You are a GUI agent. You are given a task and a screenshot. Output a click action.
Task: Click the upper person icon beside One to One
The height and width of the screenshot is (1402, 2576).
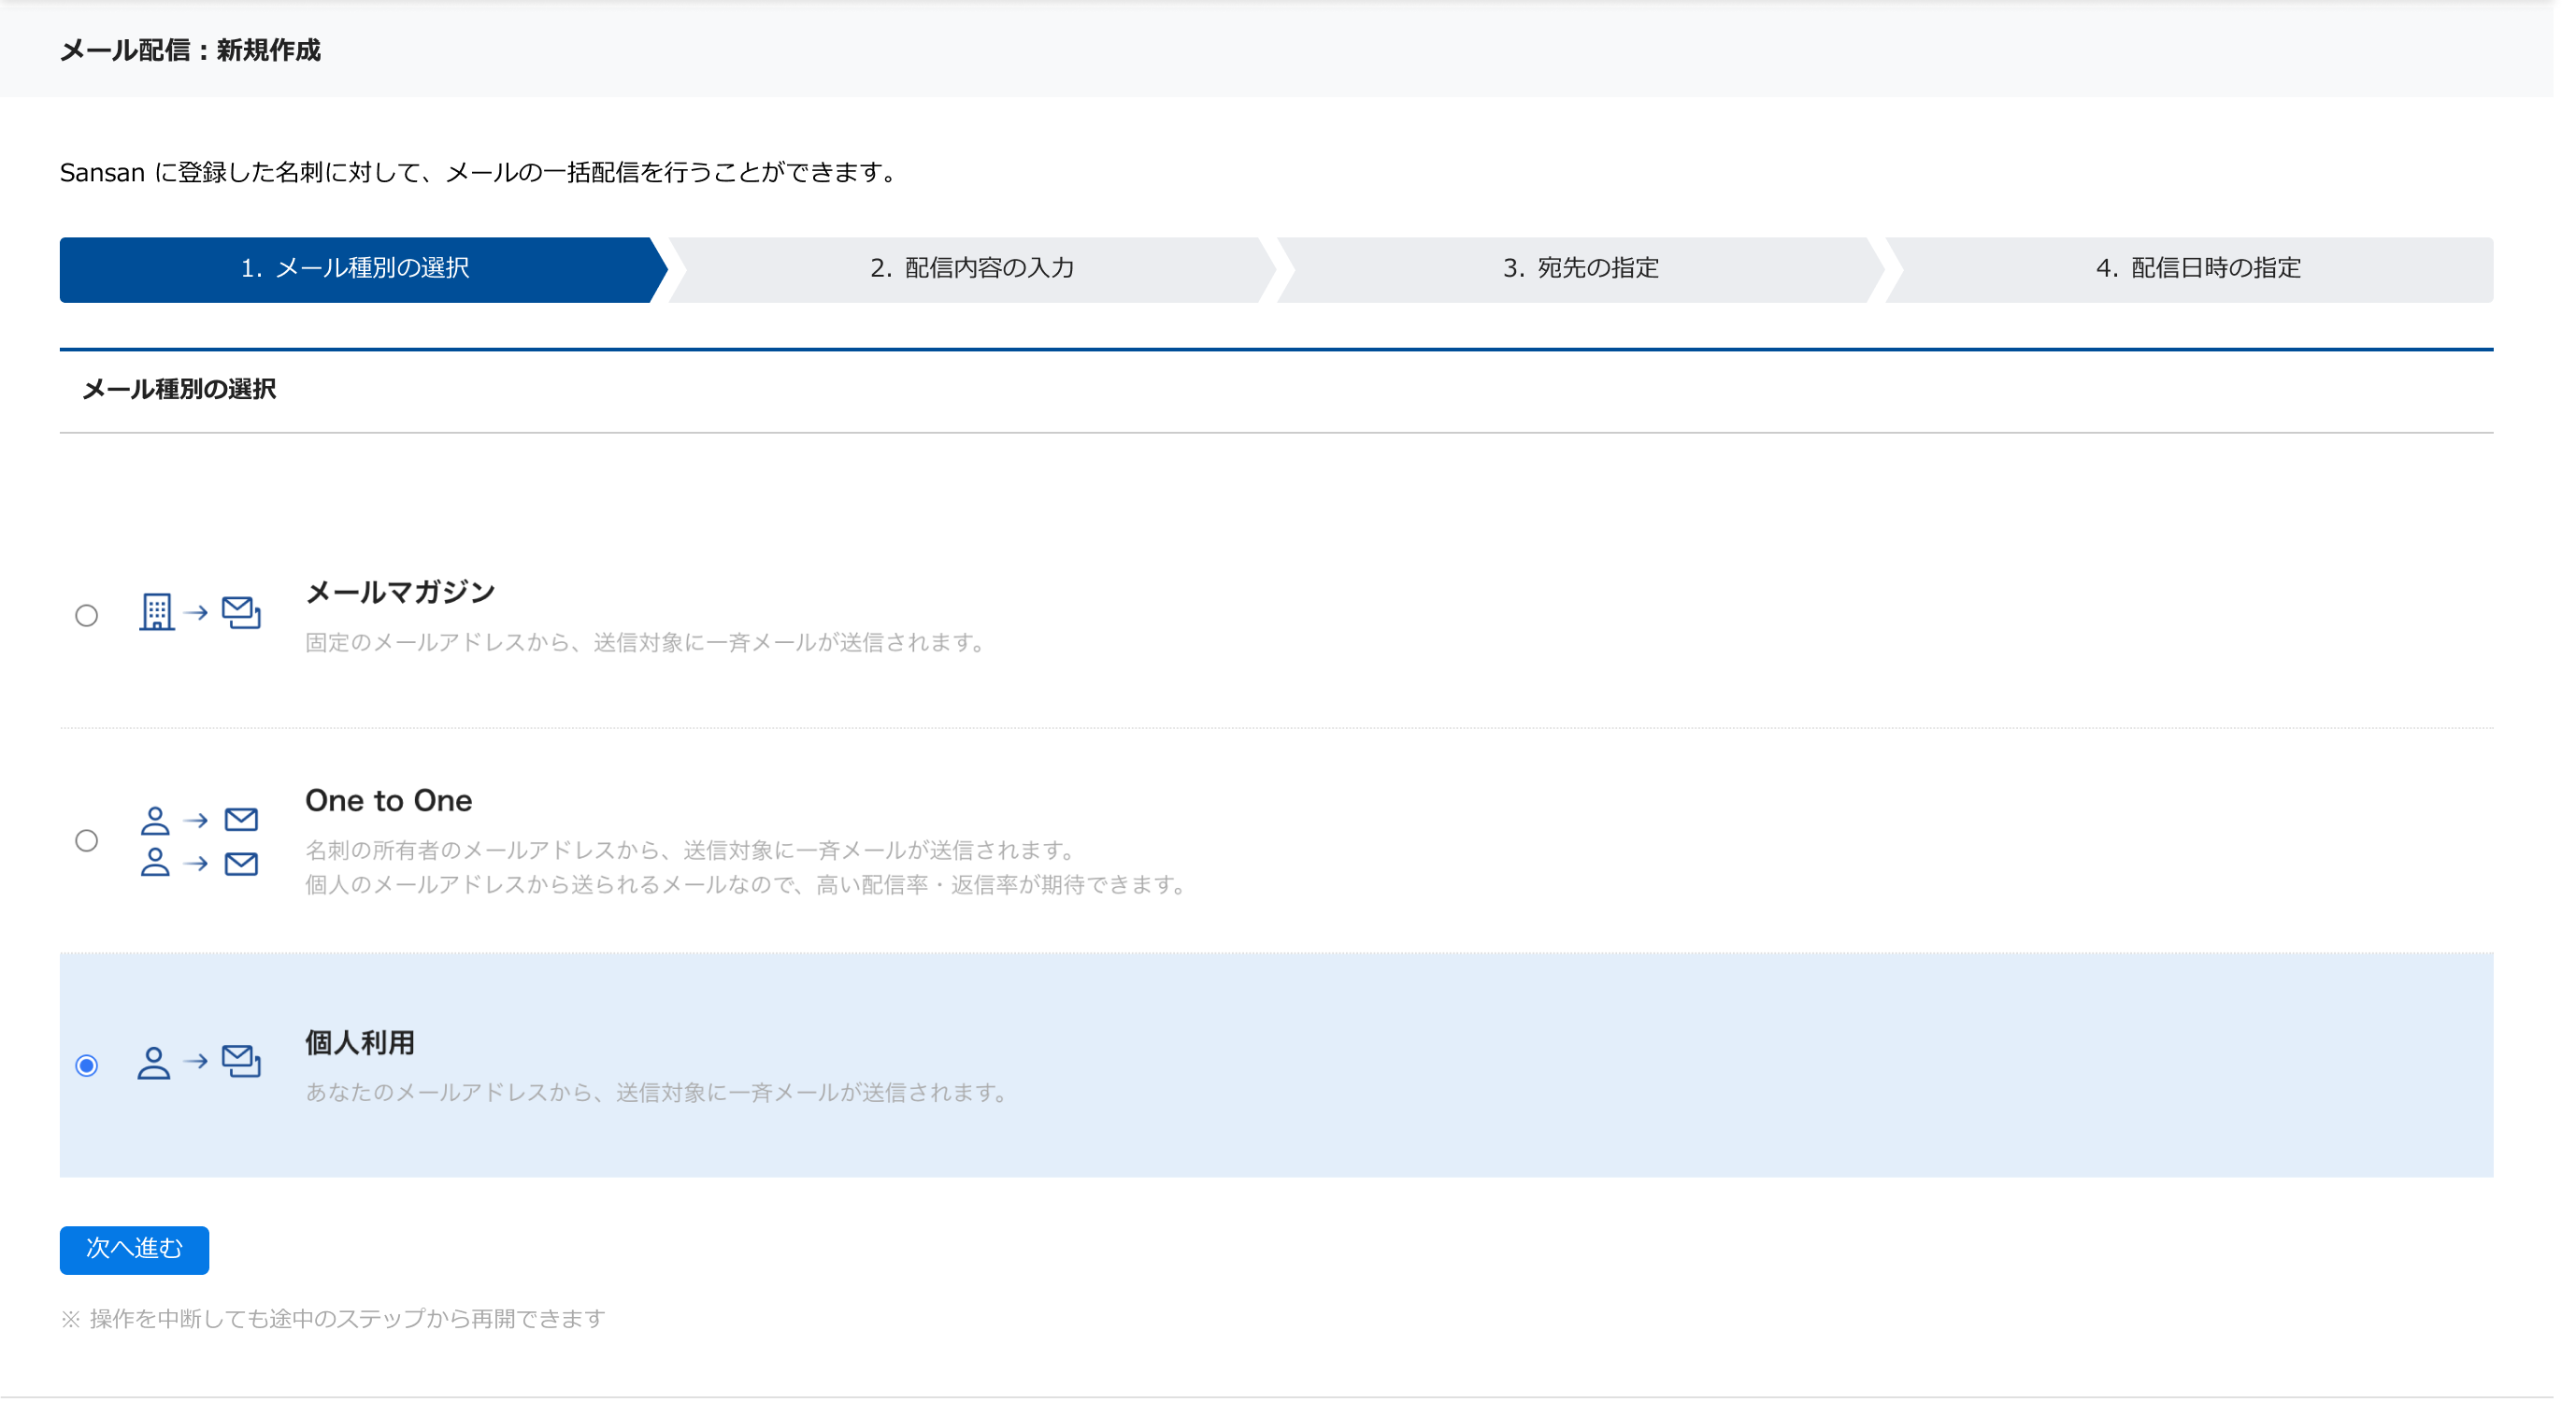point(155,821)
